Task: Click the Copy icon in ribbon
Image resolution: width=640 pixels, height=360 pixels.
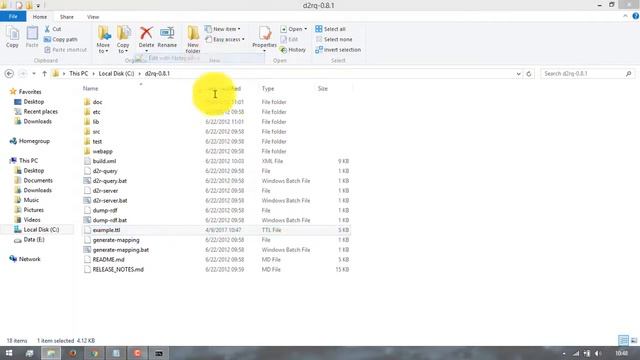Action: [x=12, y=37]
